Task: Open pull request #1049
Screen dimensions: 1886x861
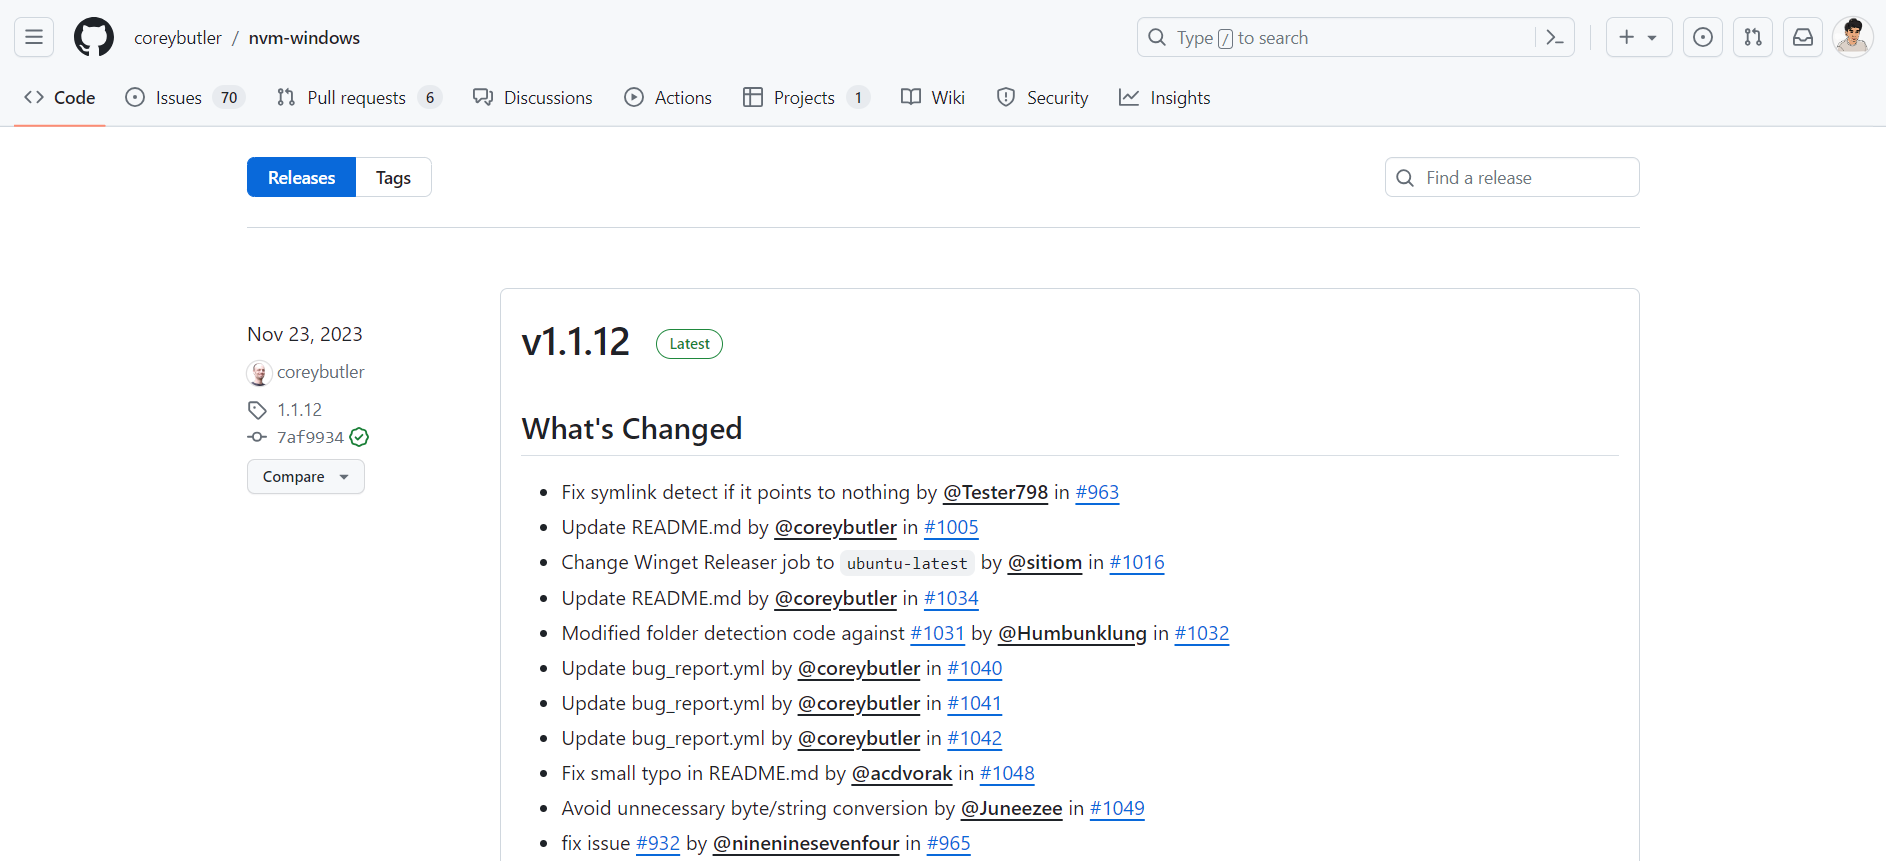Action: tap(1117, 808)
